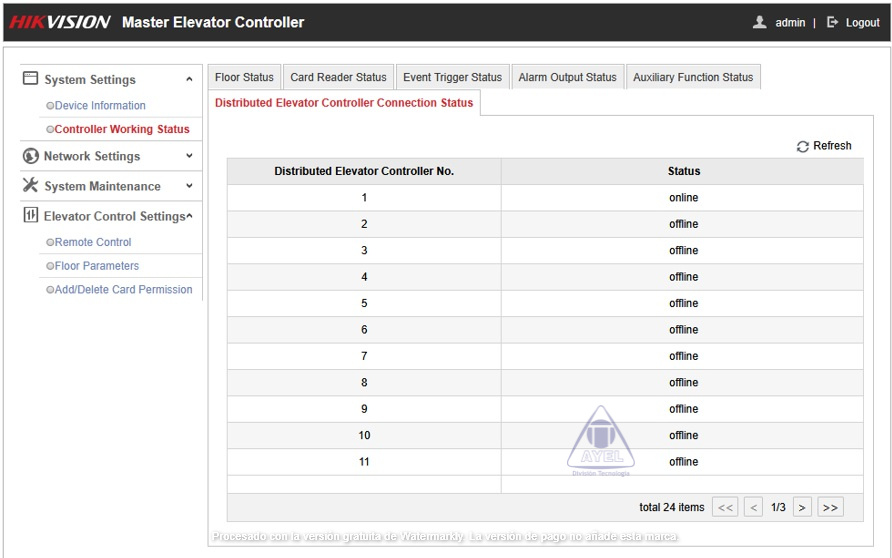The width and height of the screenshot is (892, 558).
Task: Collapse the System Settings section
Action: [189, 79]
